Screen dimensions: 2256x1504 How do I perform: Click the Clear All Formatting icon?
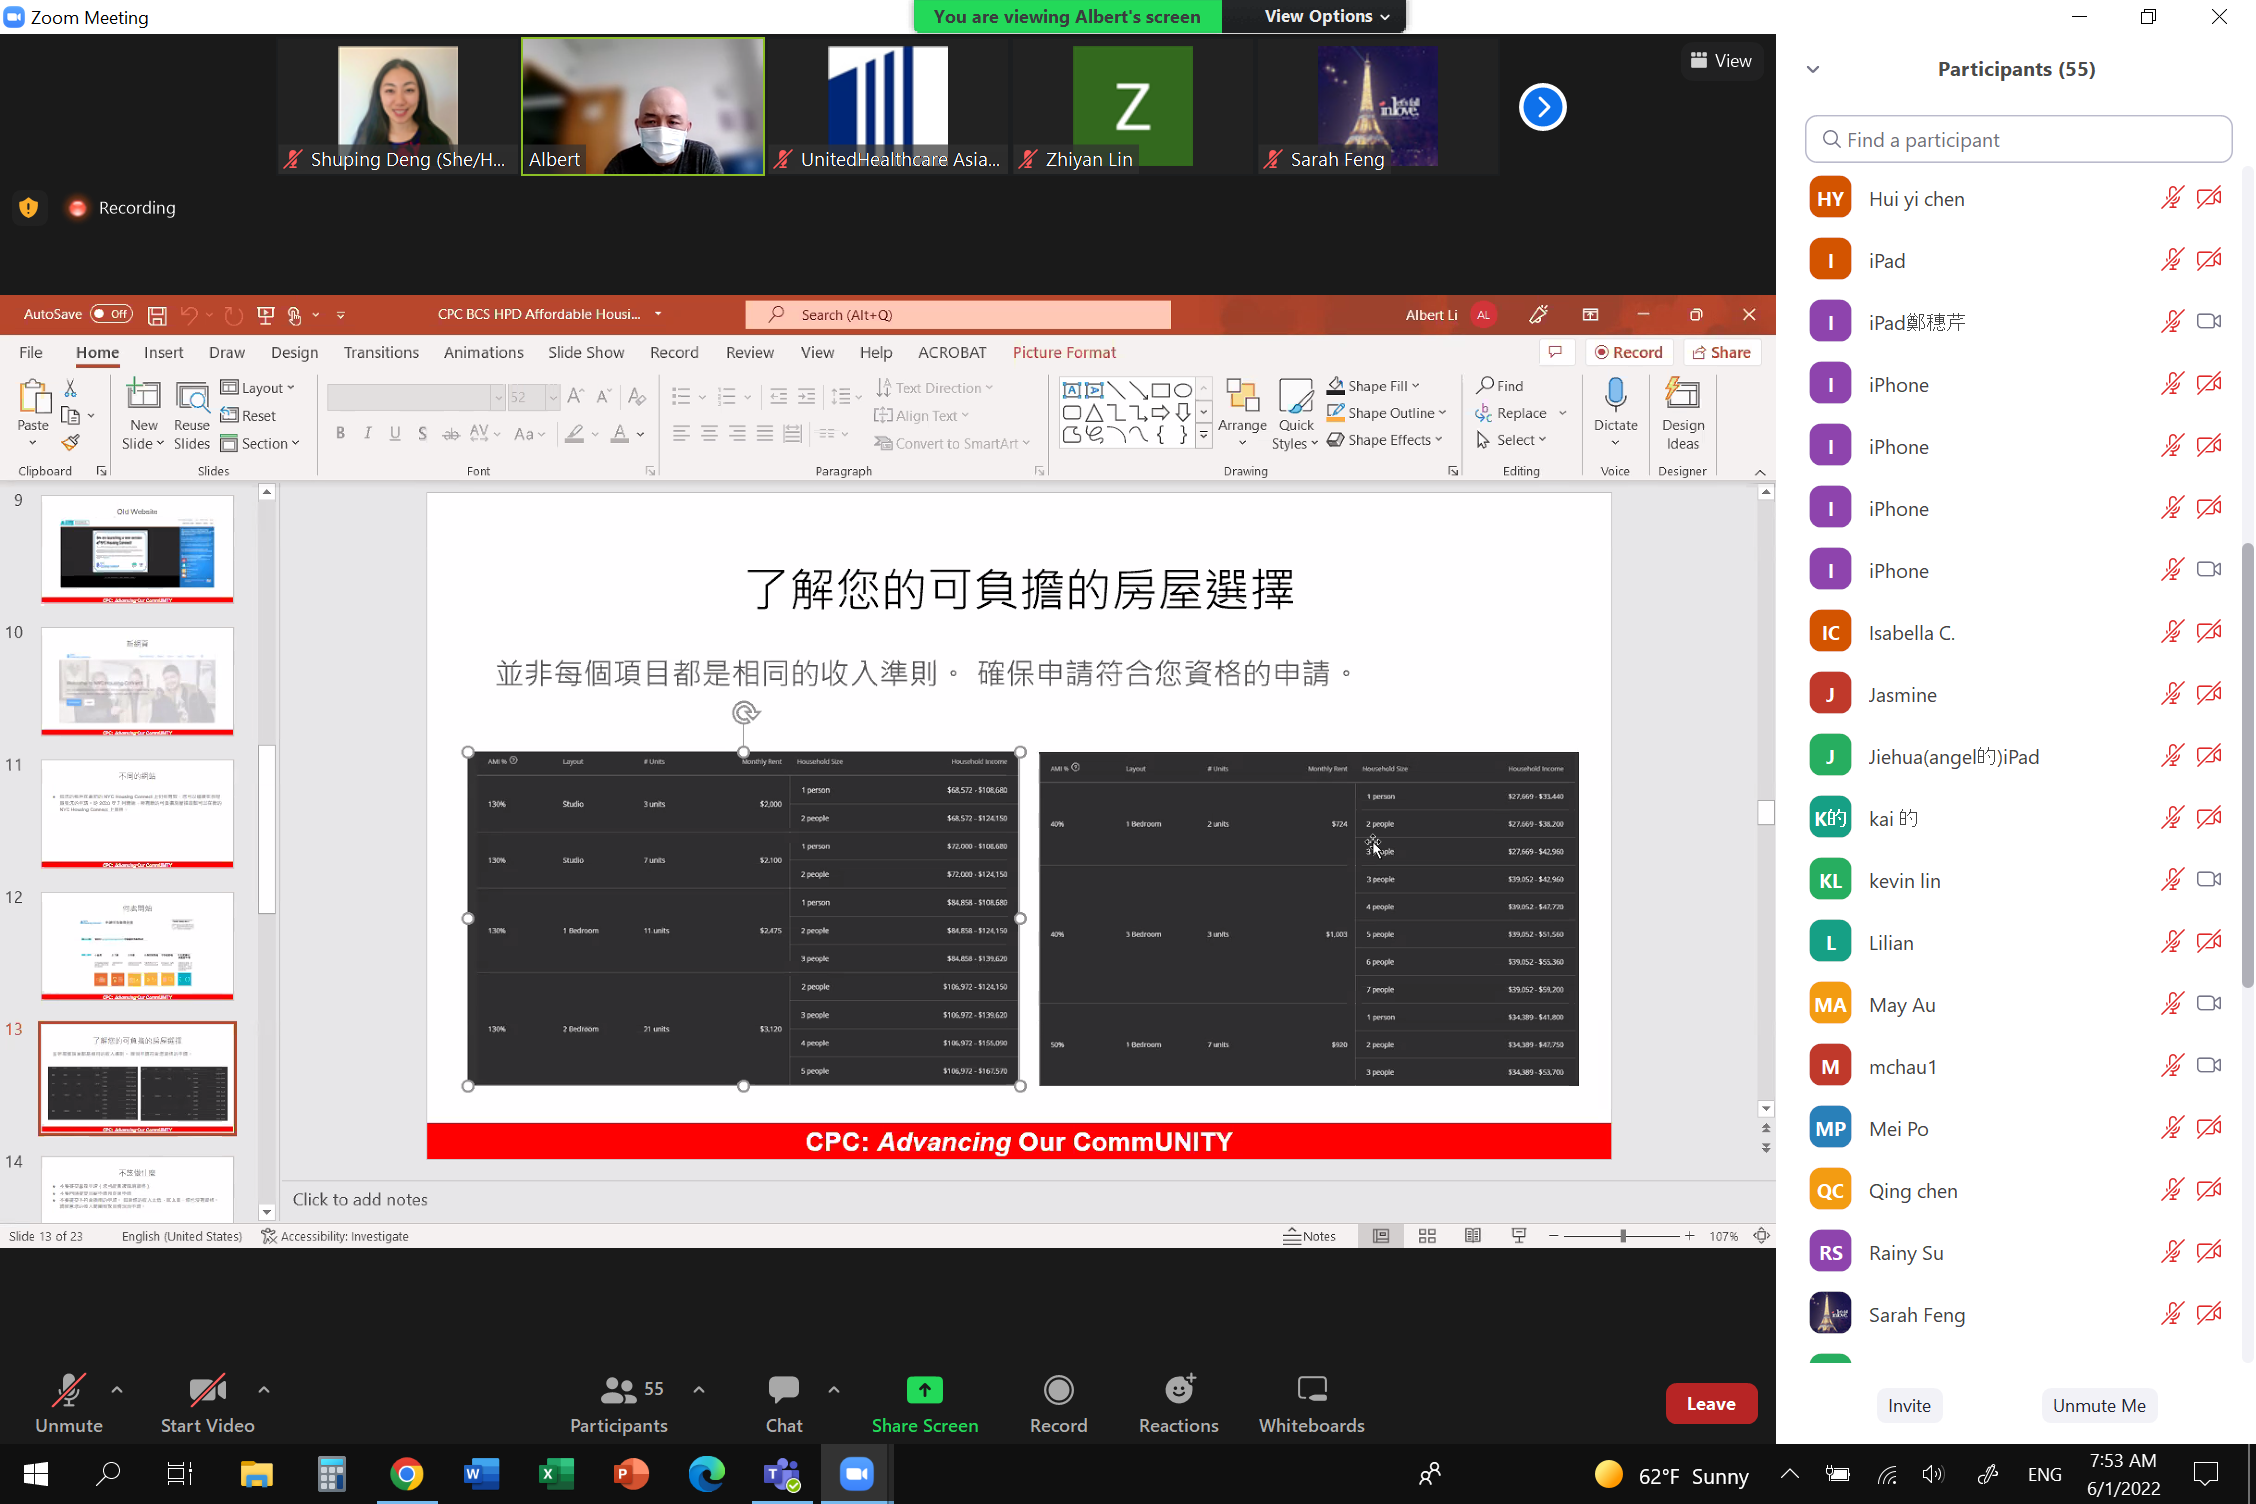click(637, 396)
